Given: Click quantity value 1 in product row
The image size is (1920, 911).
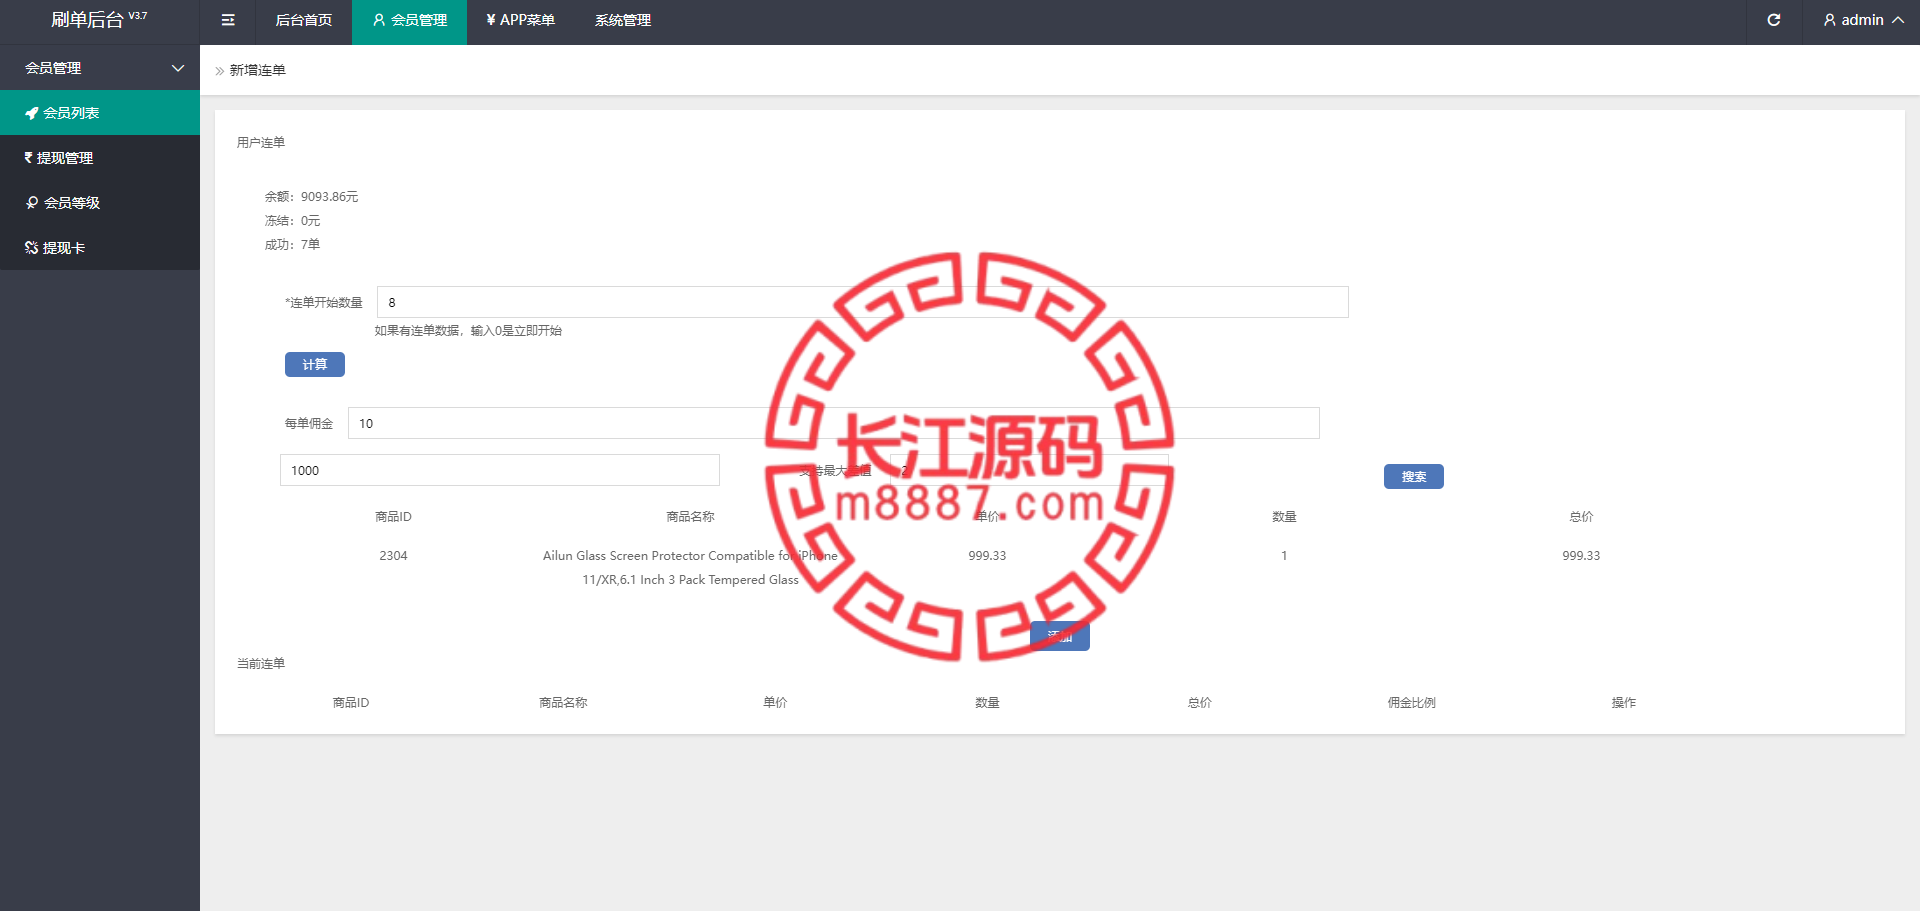Looking at the screenshot, I should coord(1284,556).
